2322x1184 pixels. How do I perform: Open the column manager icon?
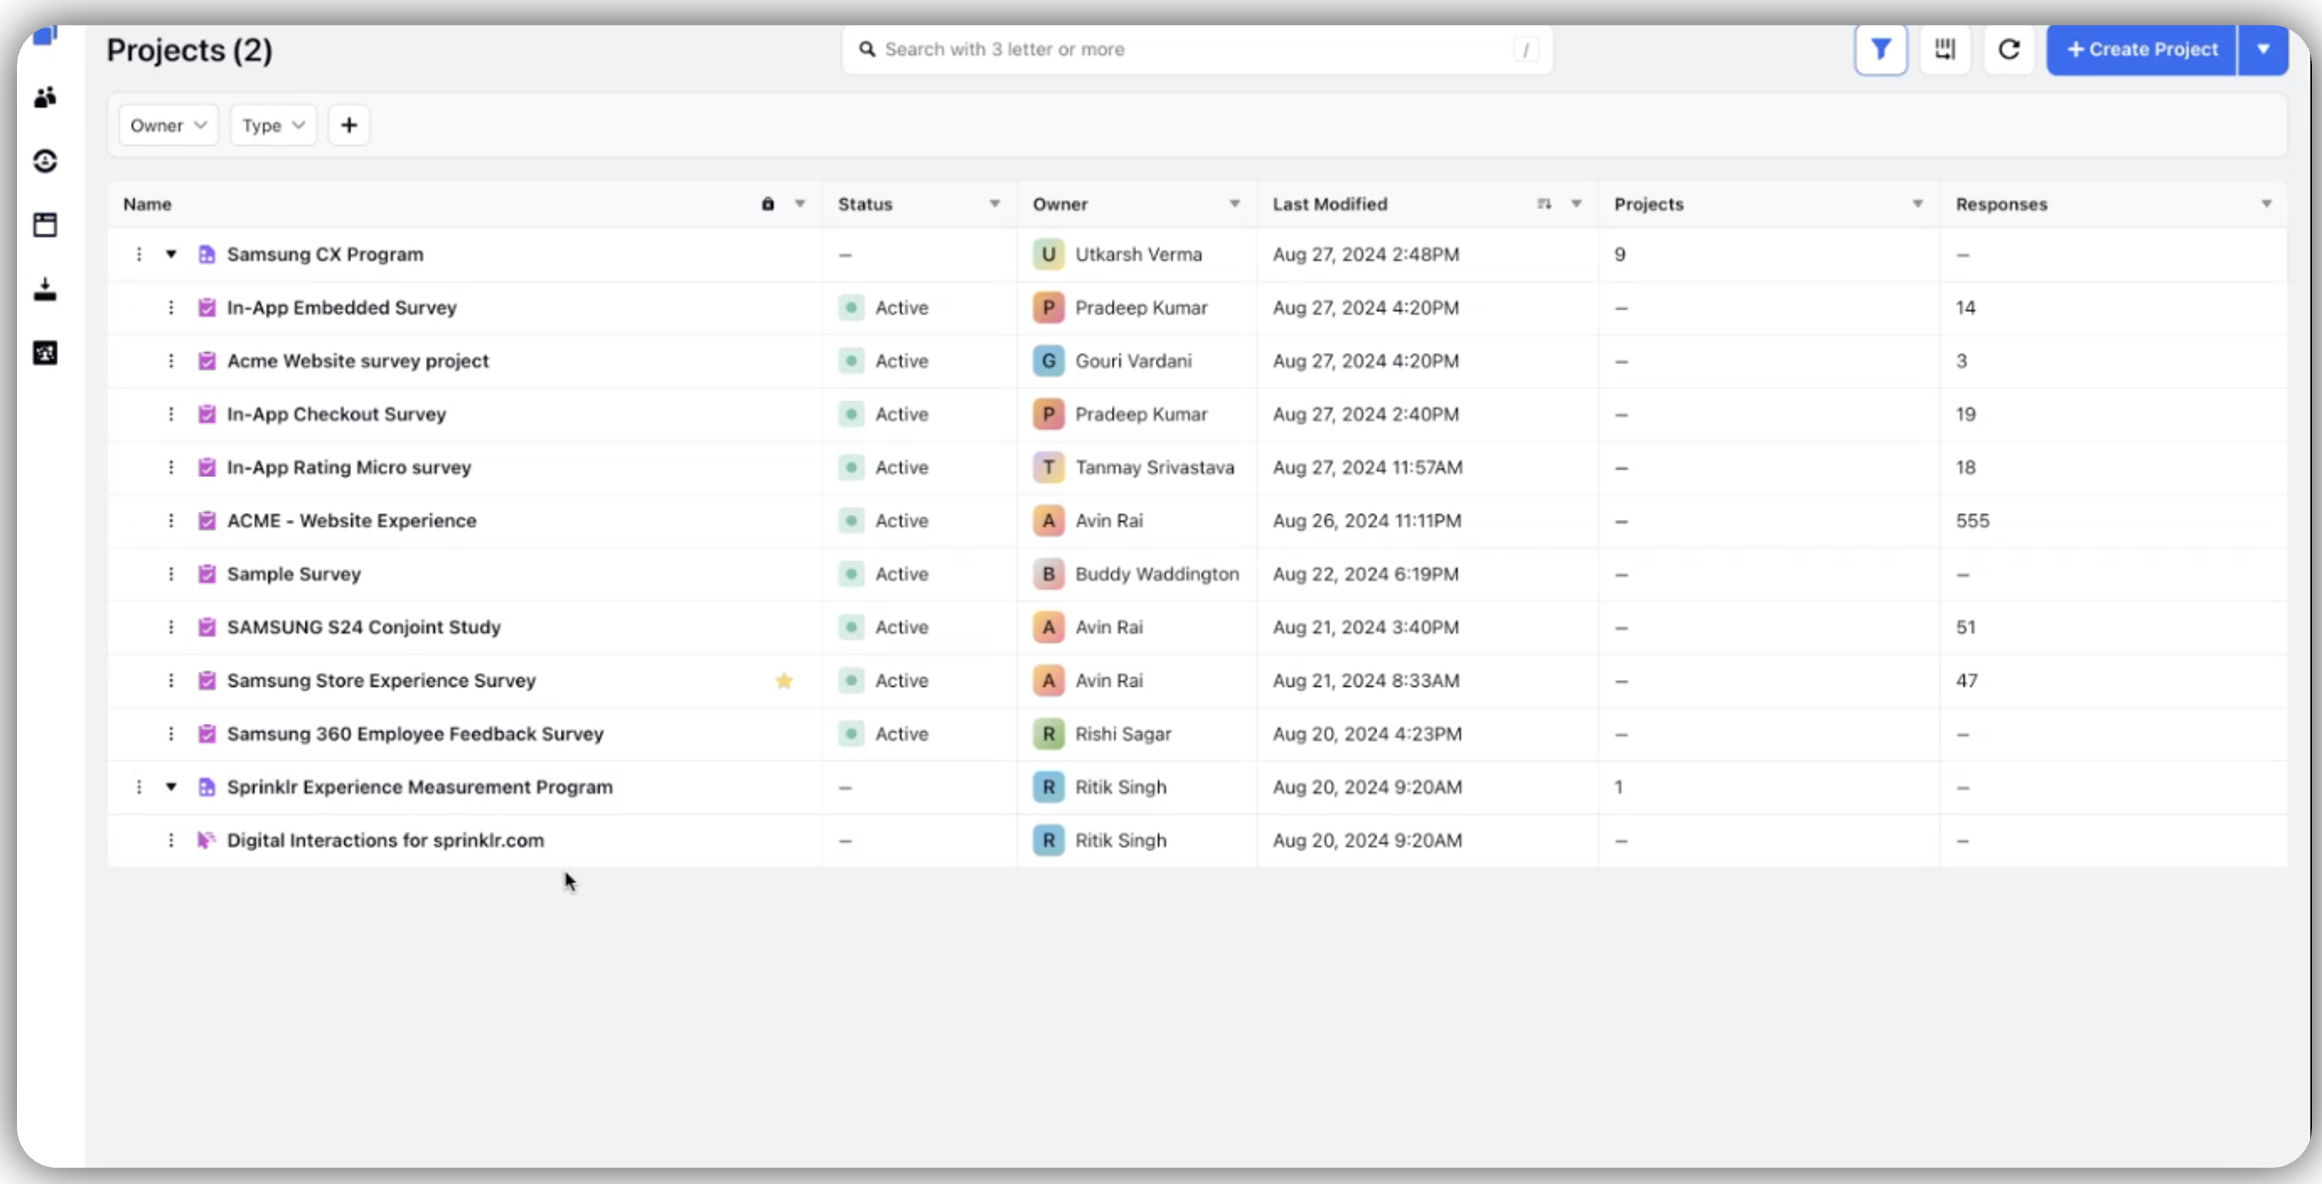pos(1944,49)
